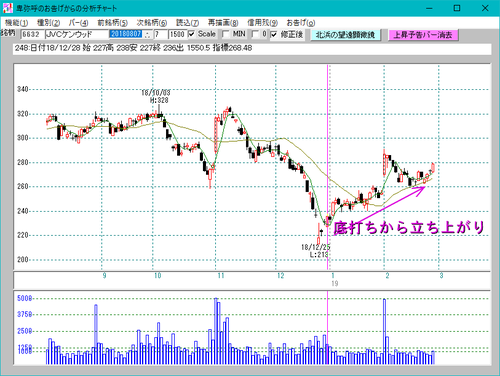Select 次銘柄(6) next stock menu
This screenshot has width=500, height=376.
point(152,23)
